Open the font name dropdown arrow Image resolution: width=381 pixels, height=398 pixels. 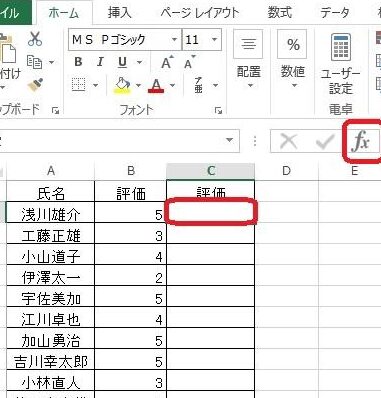click(174, 40)
